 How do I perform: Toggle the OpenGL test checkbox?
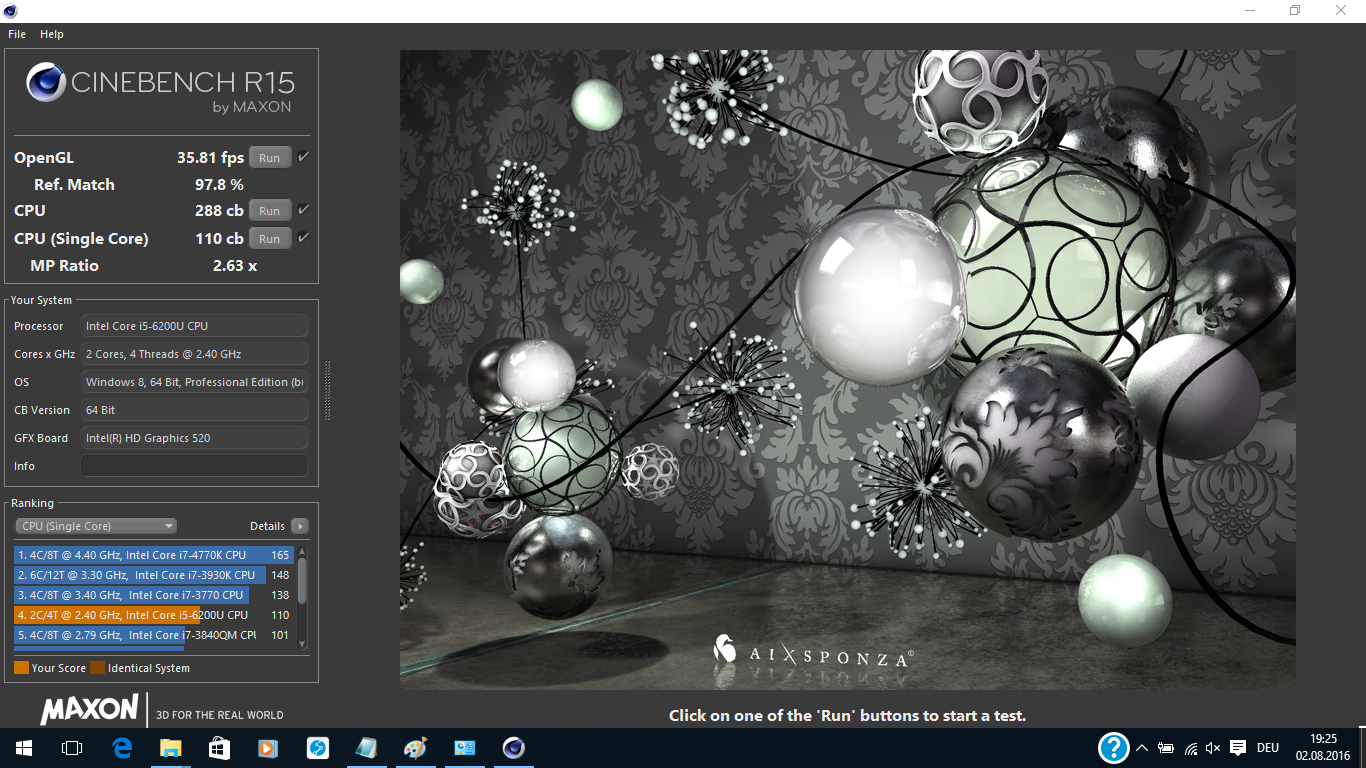click(303, 157)
